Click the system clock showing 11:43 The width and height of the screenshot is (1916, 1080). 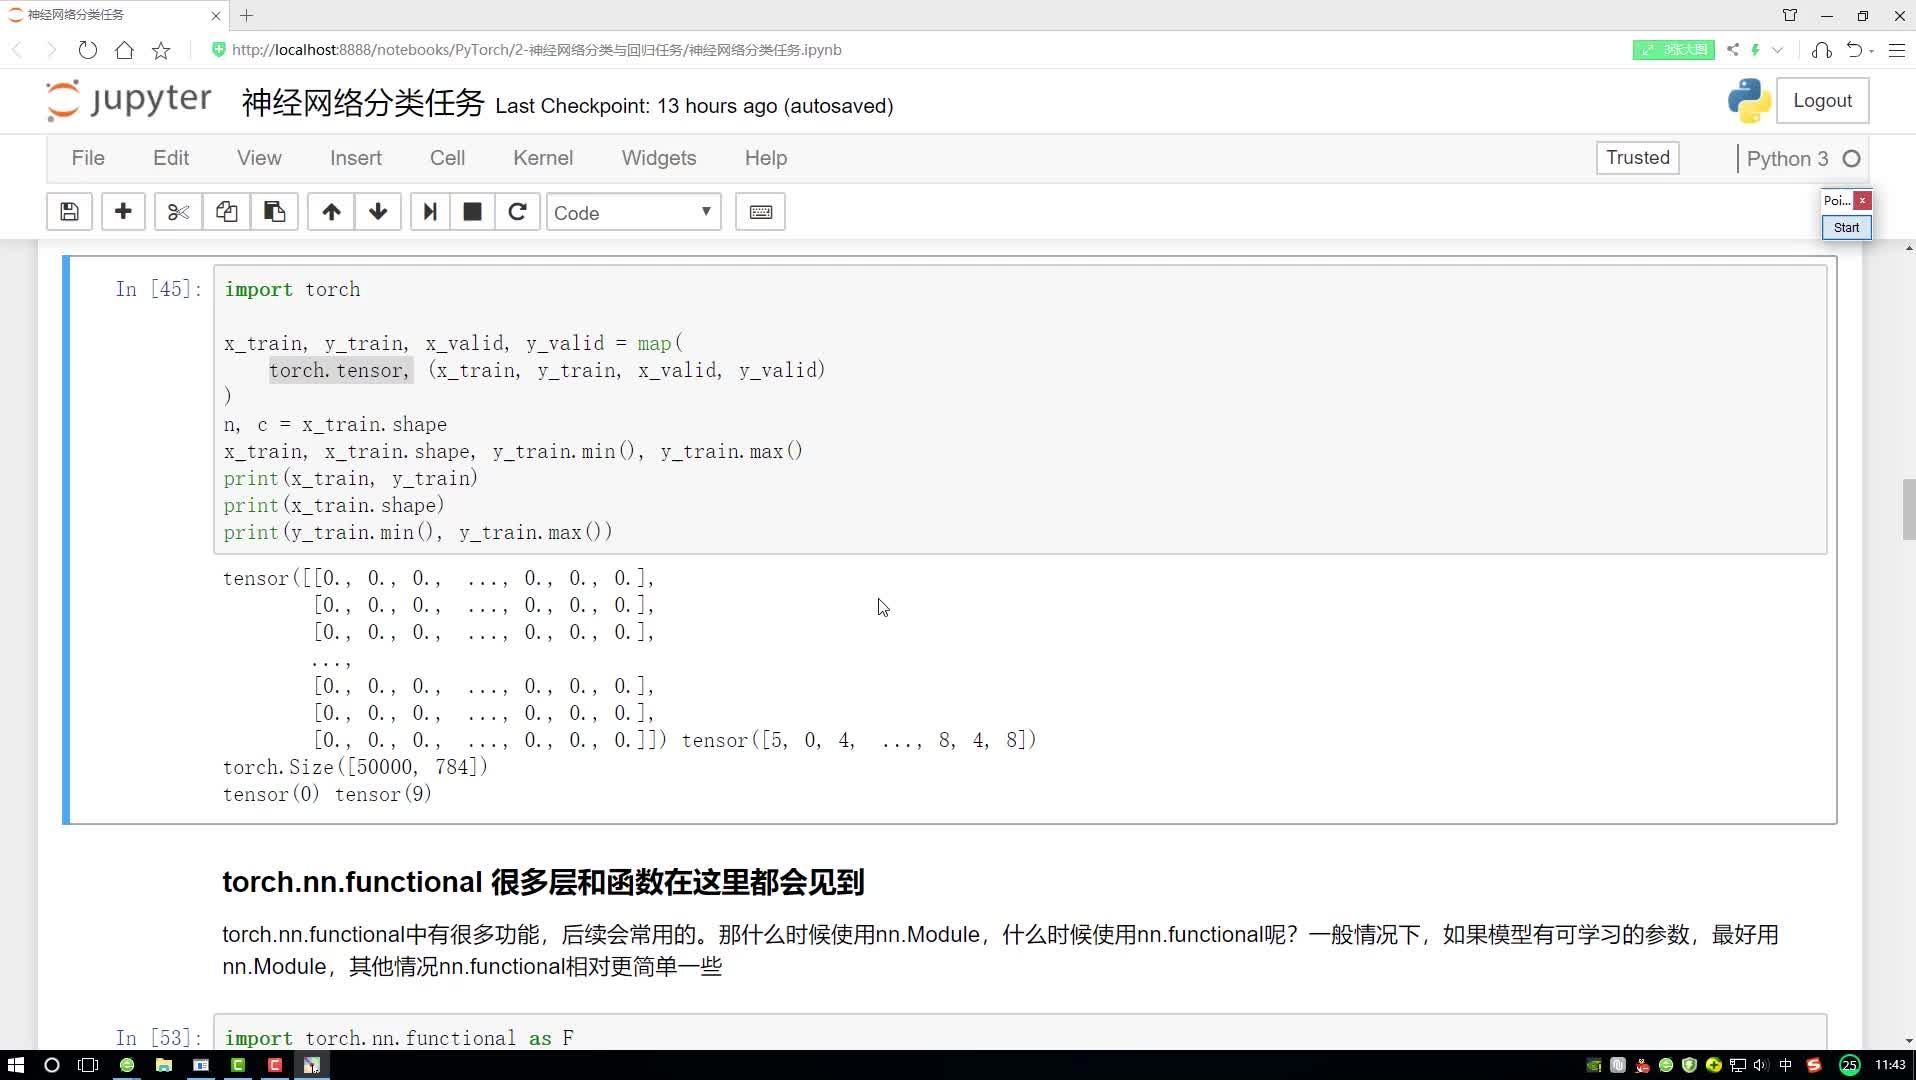(1890, 1065)
